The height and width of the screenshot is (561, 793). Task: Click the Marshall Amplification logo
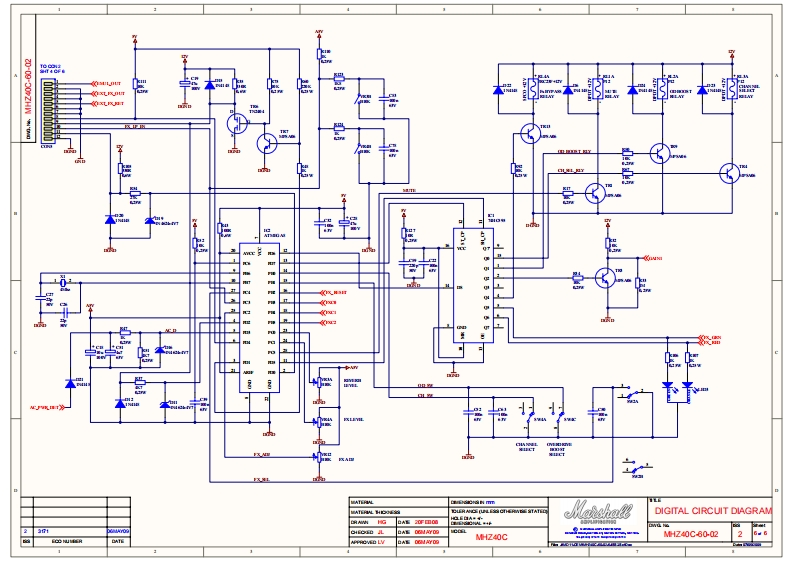pos(598,512)
